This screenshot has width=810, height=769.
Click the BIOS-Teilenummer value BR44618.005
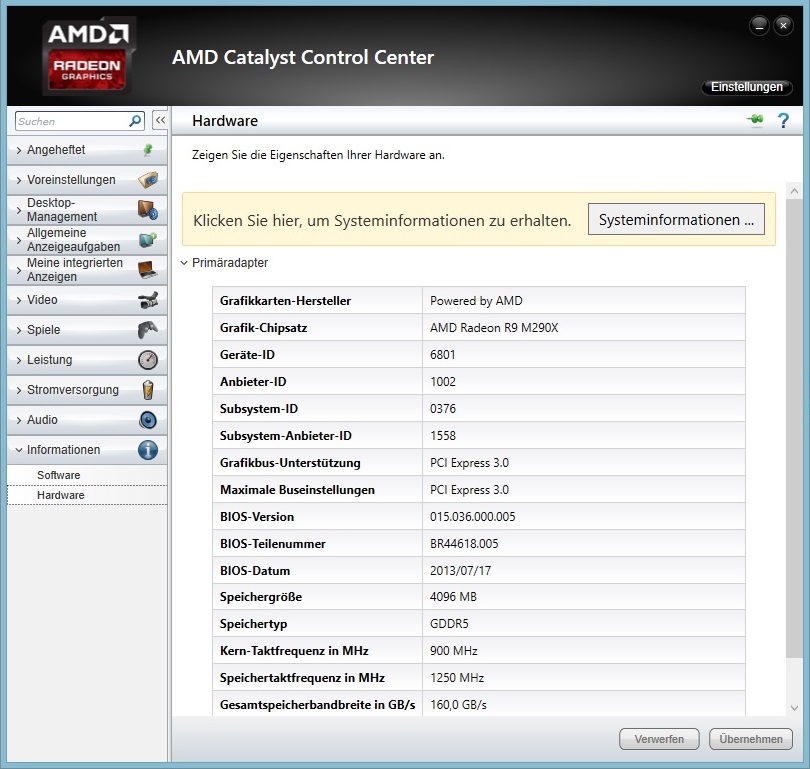tap(464, 543)
